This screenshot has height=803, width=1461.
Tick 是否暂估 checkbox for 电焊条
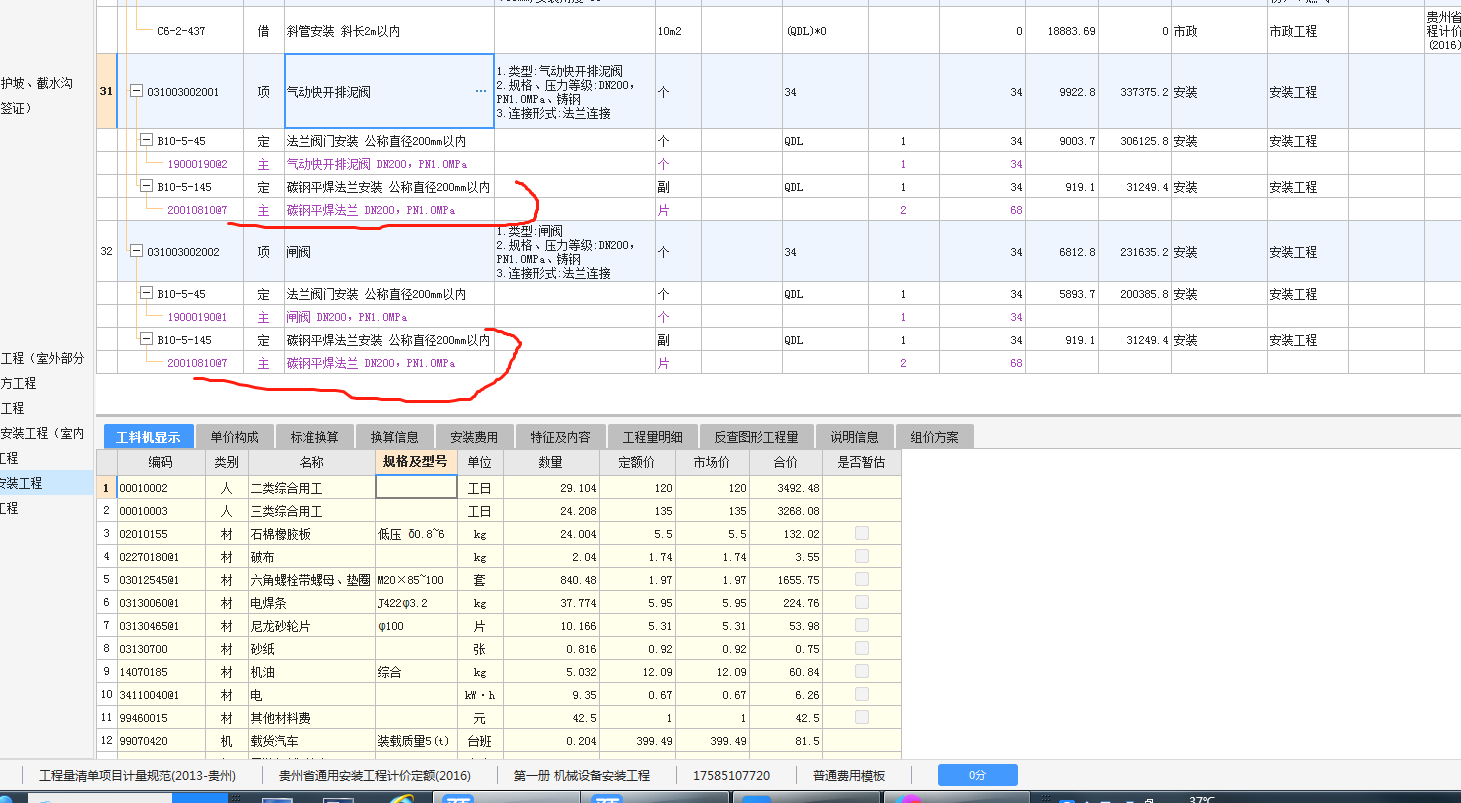[x=861, y=602]
